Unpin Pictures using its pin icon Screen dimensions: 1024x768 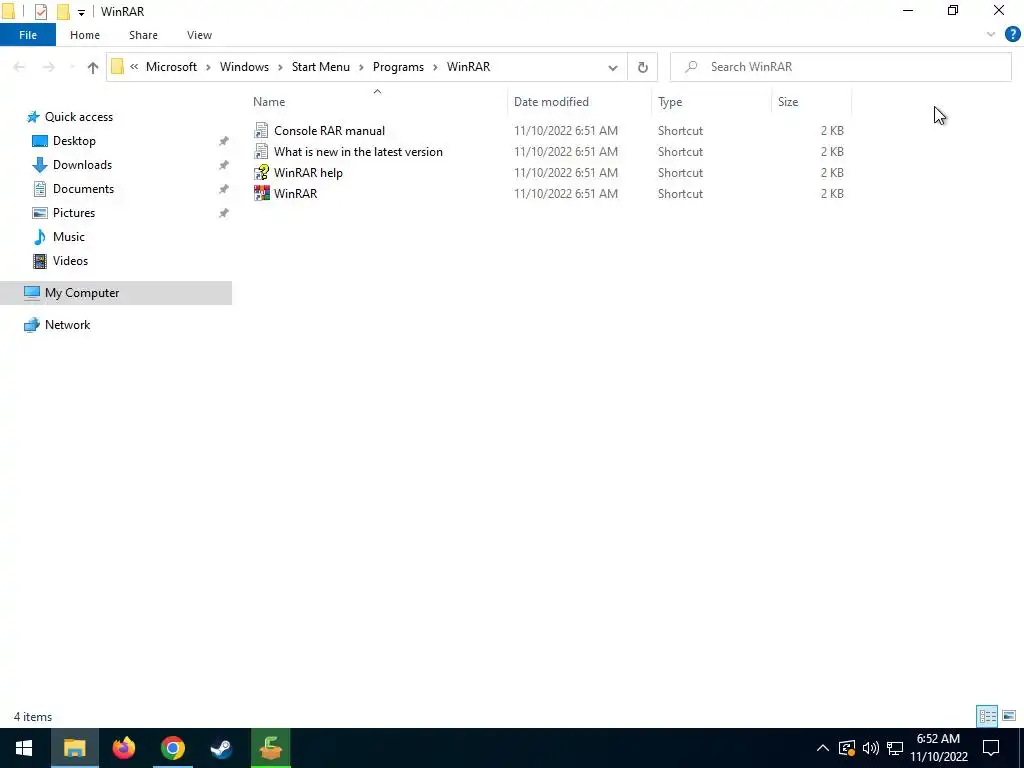pos(223,213)
